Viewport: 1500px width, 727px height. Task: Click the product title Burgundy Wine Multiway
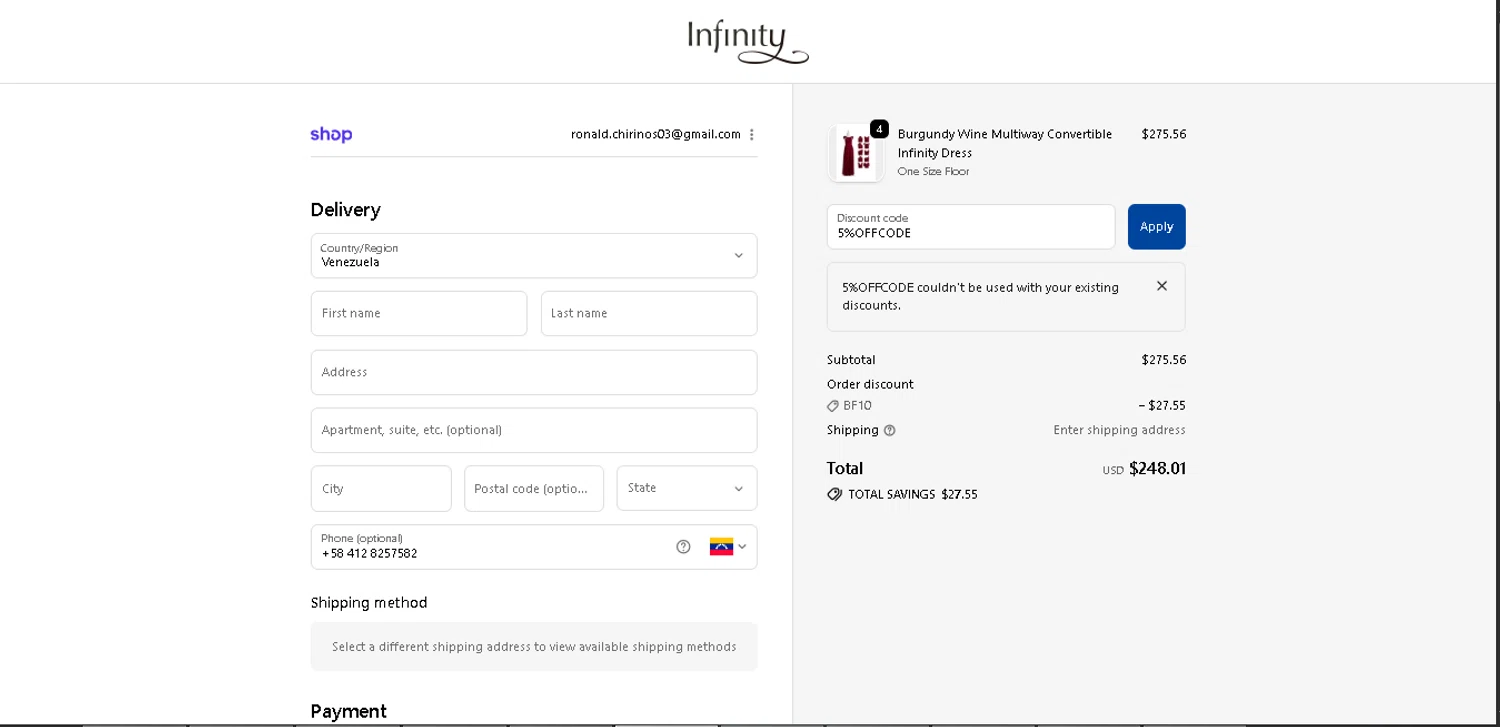click(1005, 143)
